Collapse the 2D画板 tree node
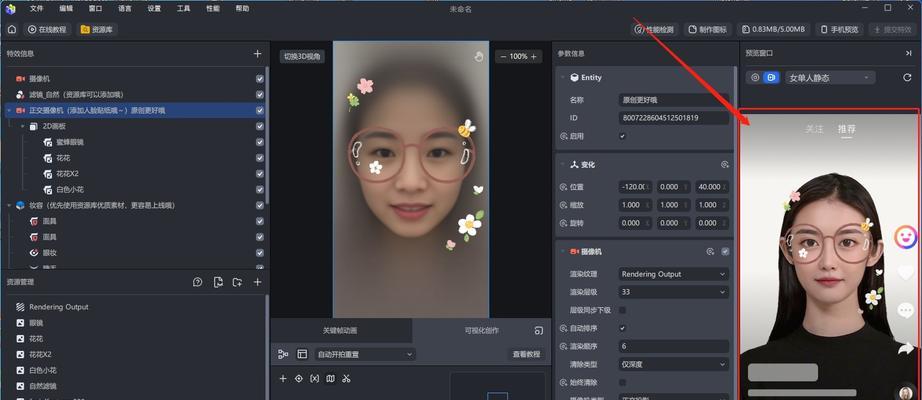The height and width of the screenshot is (400, 922). 20,126
